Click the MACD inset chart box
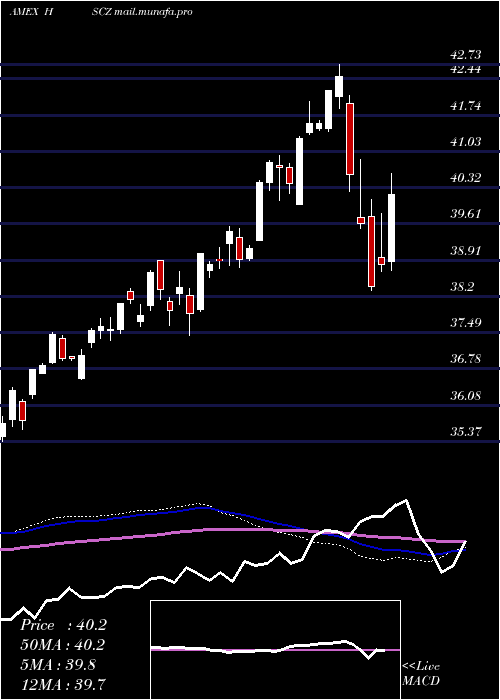Screen dimensions: 500x700 275,650
